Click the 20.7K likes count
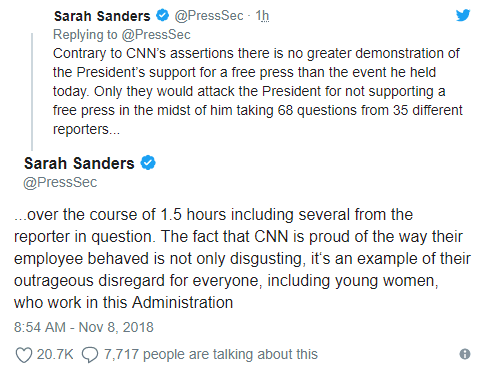Image resolution: width=483 pixels, height=378 pixels. pyautogui.click(x=55, y=354)
